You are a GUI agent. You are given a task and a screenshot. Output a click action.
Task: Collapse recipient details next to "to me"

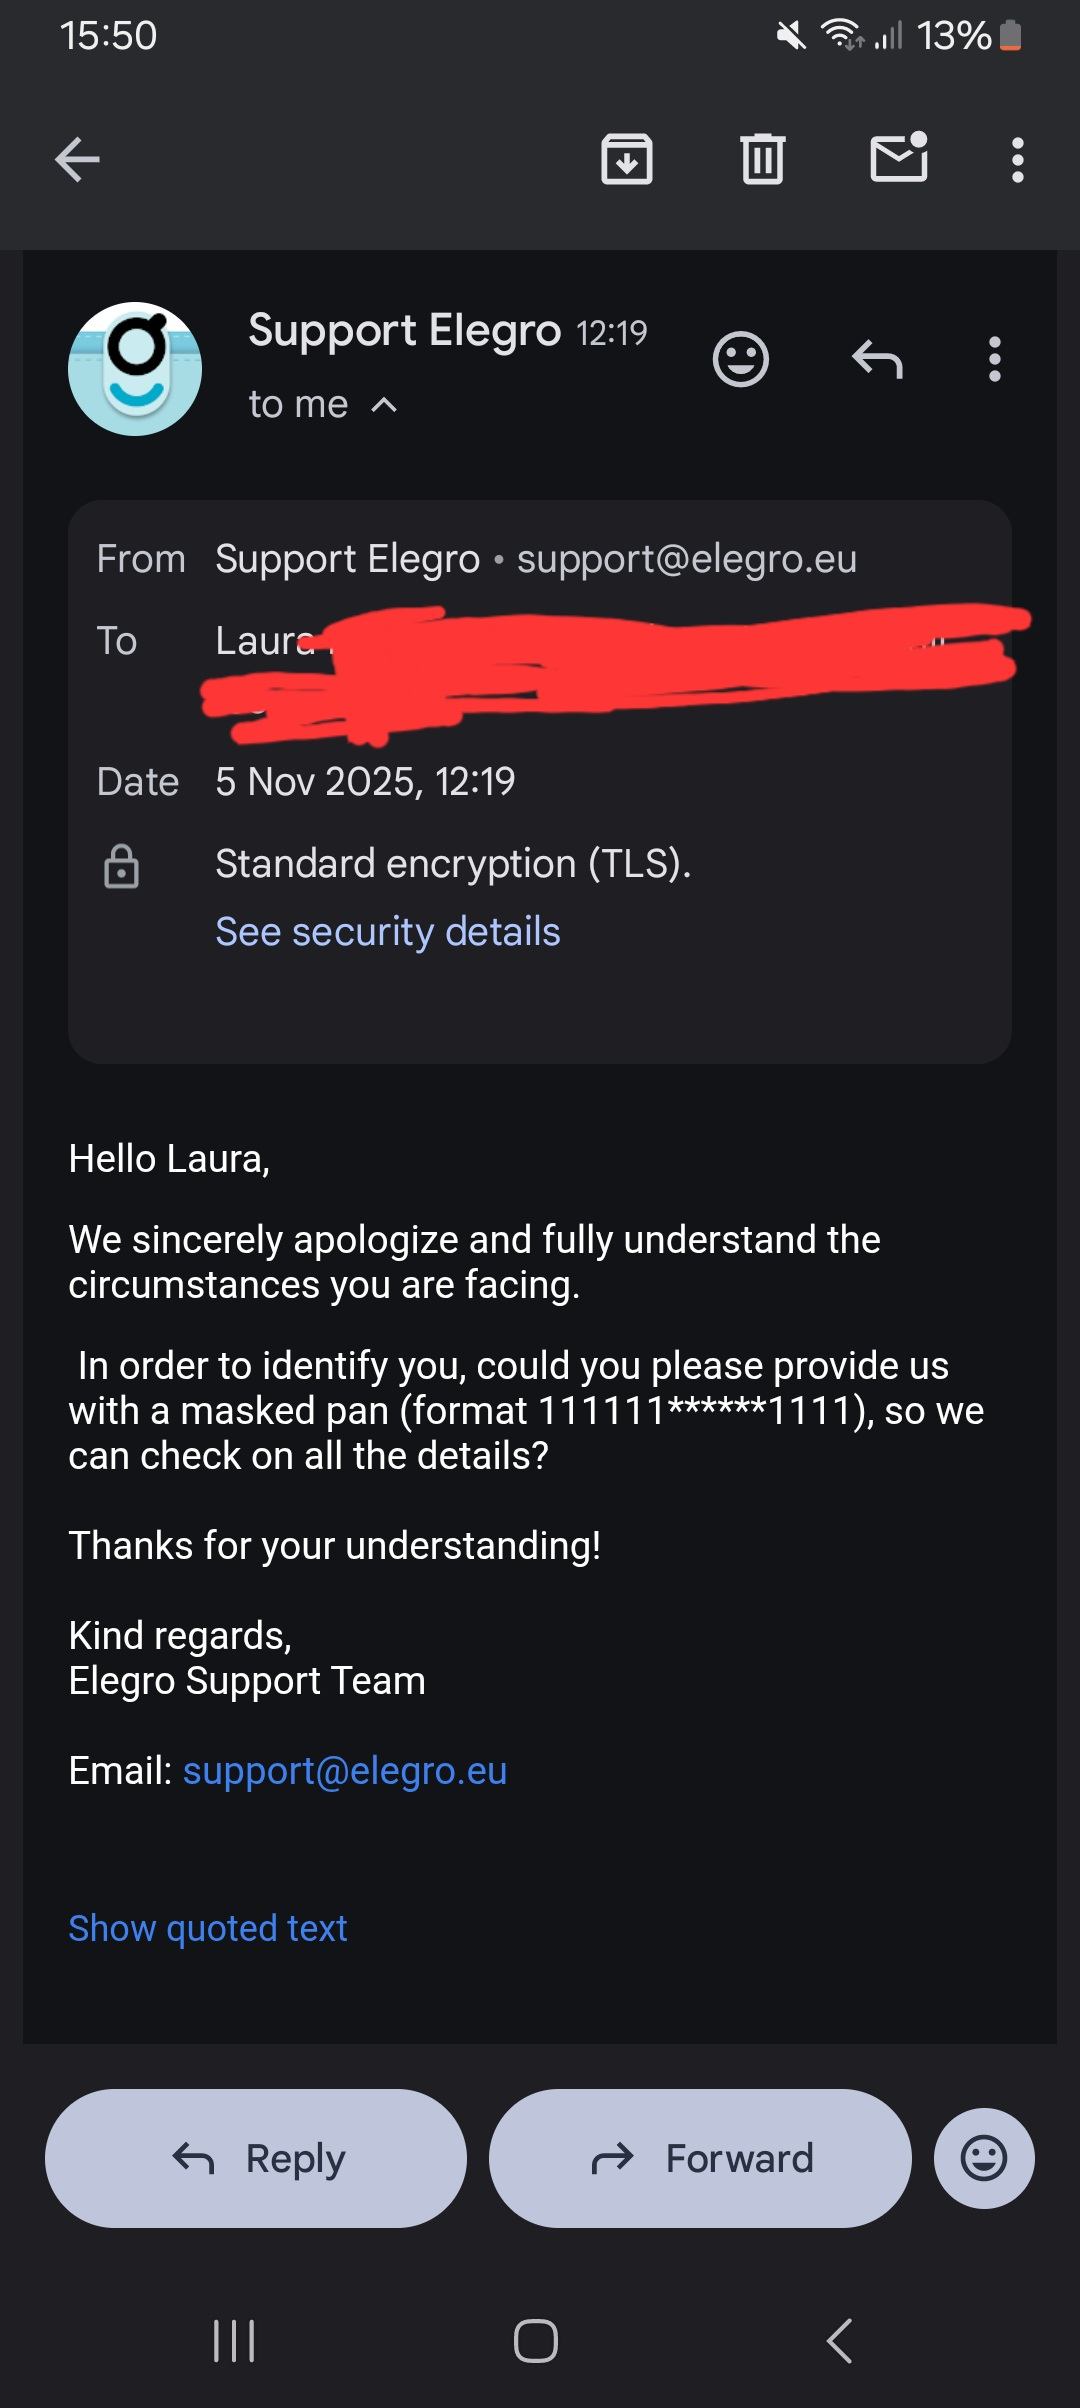point(384,405)
